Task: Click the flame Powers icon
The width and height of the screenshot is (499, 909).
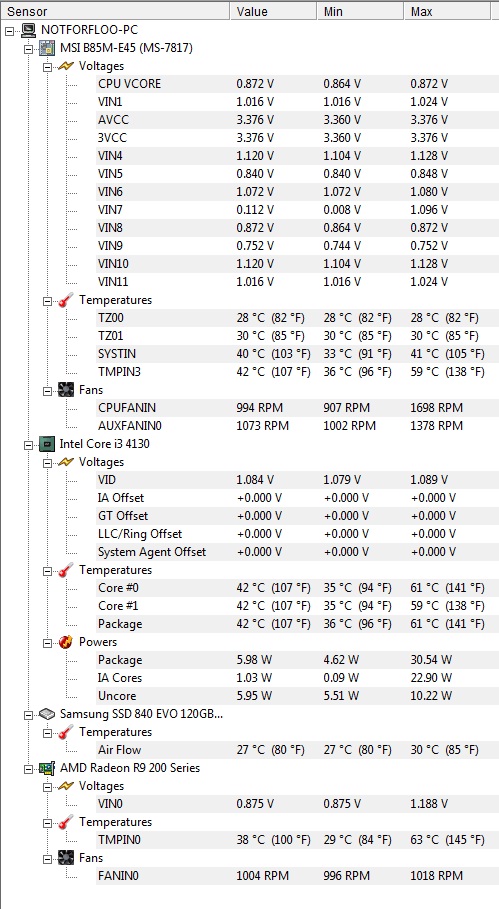Action: (x=66, y=642)
